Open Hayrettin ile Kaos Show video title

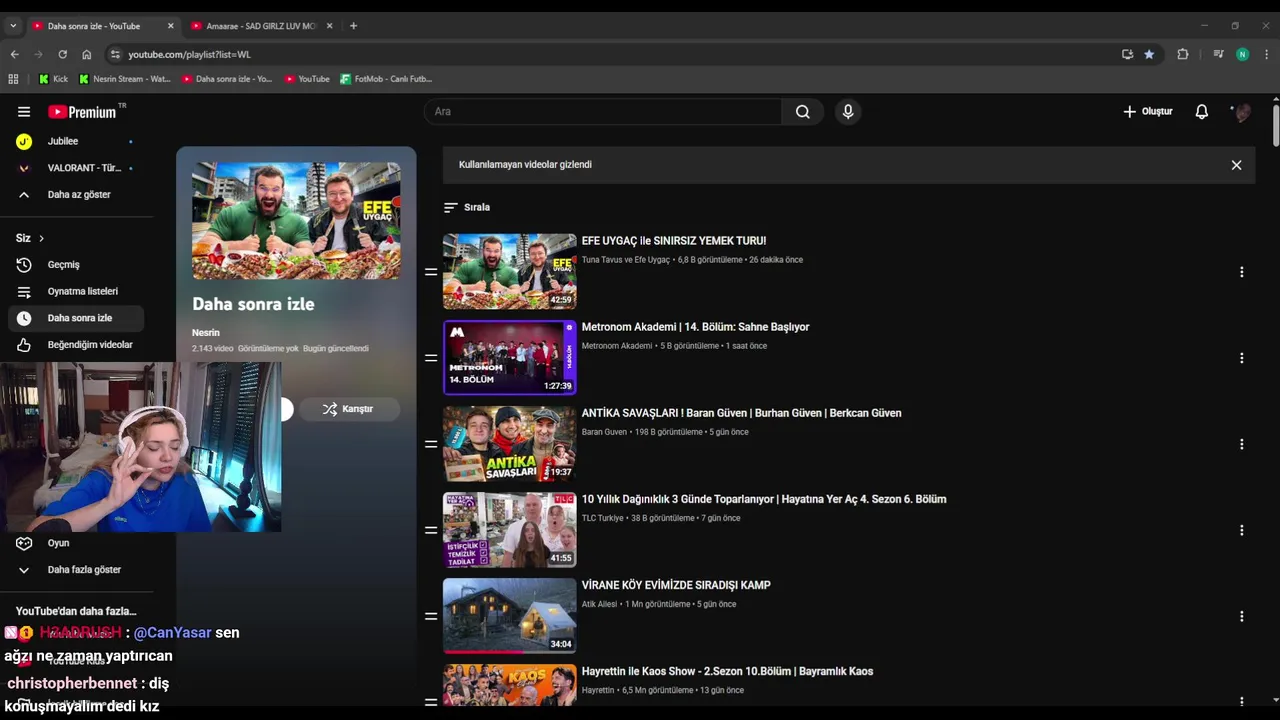(727, 671)
